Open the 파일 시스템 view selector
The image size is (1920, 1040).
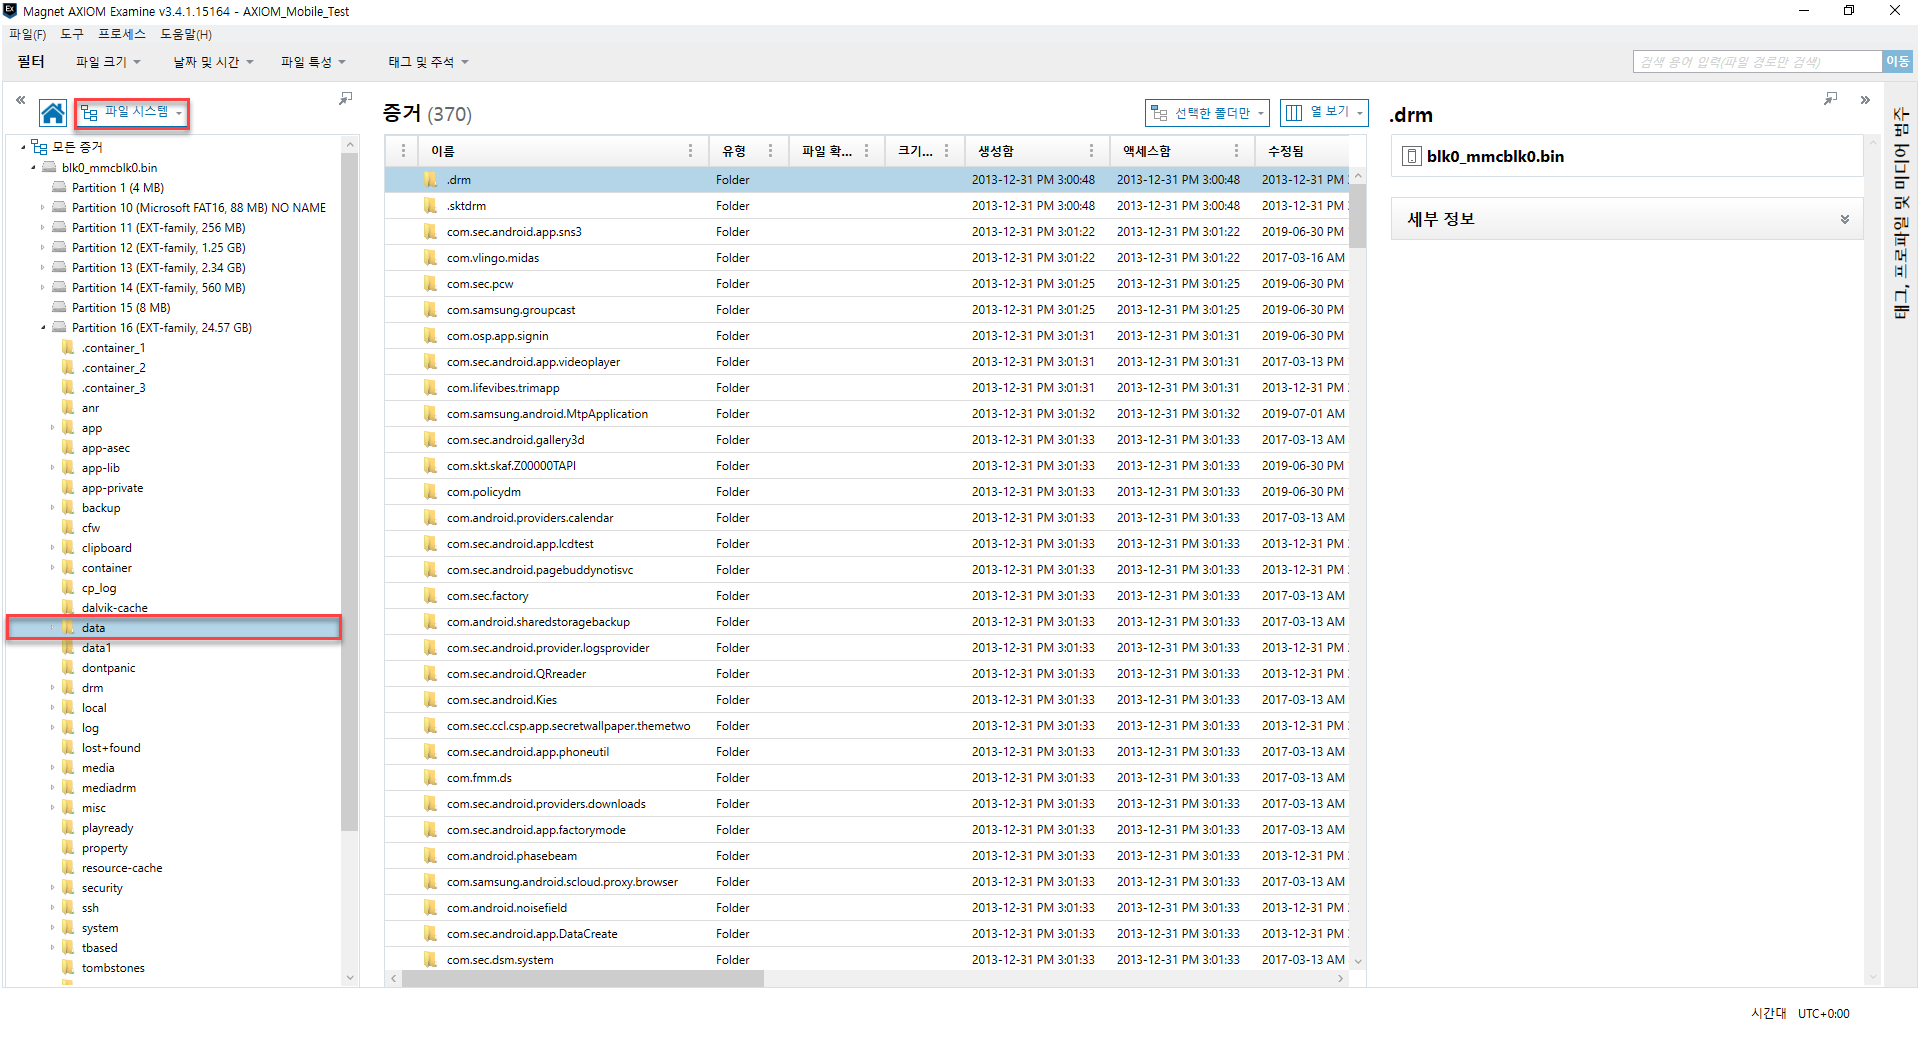click(132, 112)
